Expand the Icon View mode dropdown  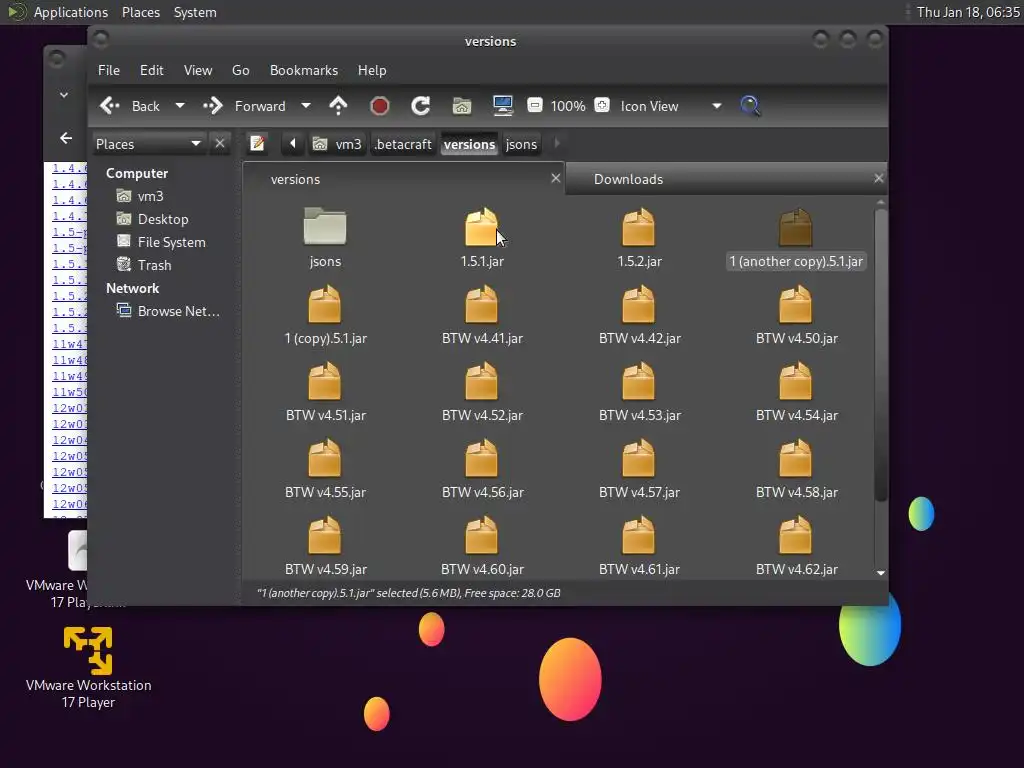pos(716,106)
